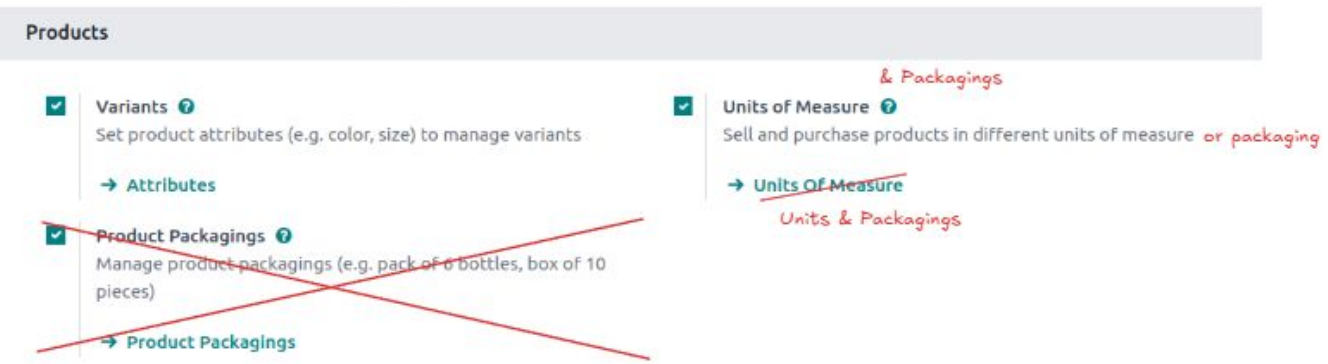1328x364 pixels.
Task: Click the 'Manage product packagings' description text
Action: [350, 279]
